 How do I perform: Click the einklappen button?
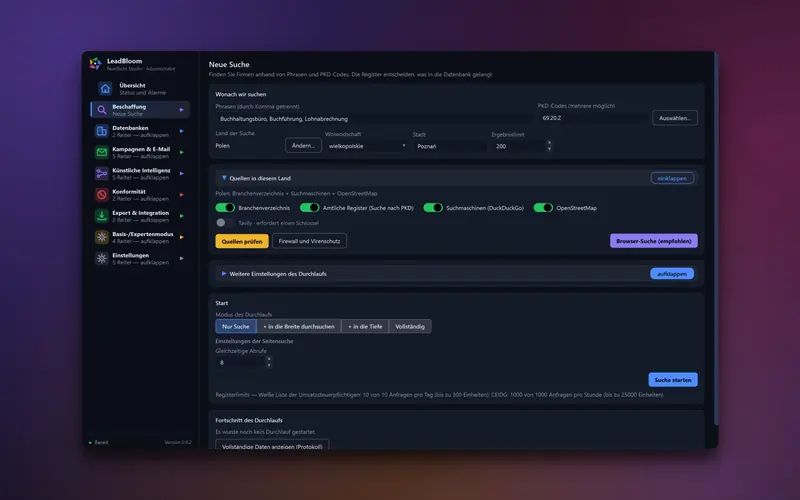tap(672, 178)
